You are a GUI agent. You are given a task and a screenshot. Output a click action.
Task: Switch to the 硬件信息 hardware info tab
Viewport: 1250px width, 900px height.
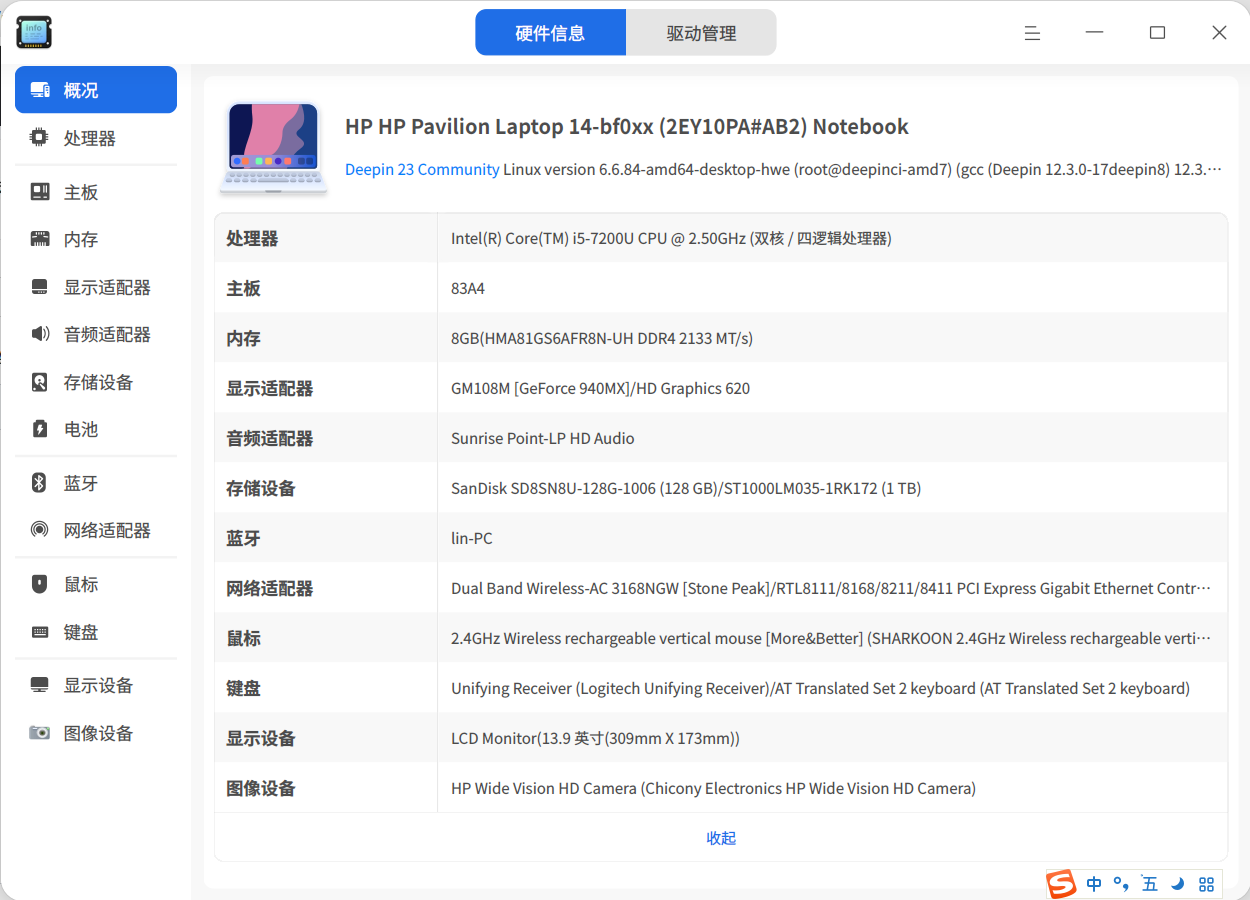550,33
